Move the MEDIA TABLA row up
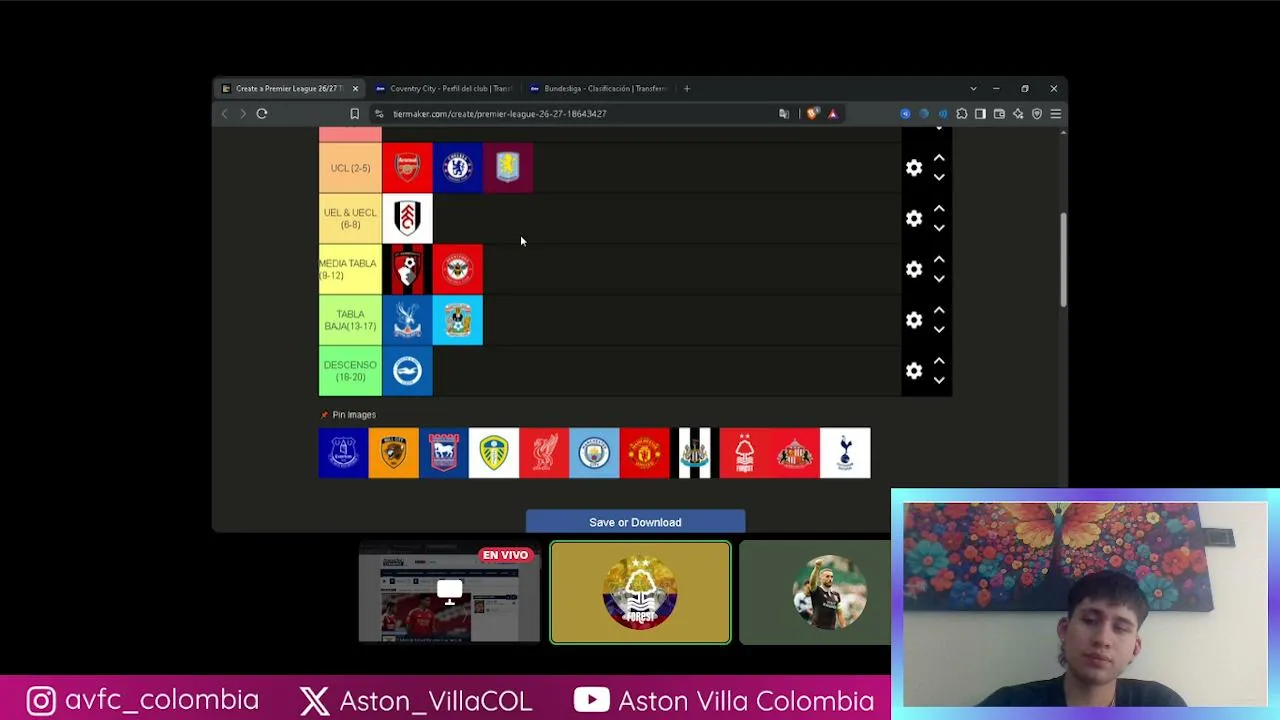 click(x=939, y=260)
